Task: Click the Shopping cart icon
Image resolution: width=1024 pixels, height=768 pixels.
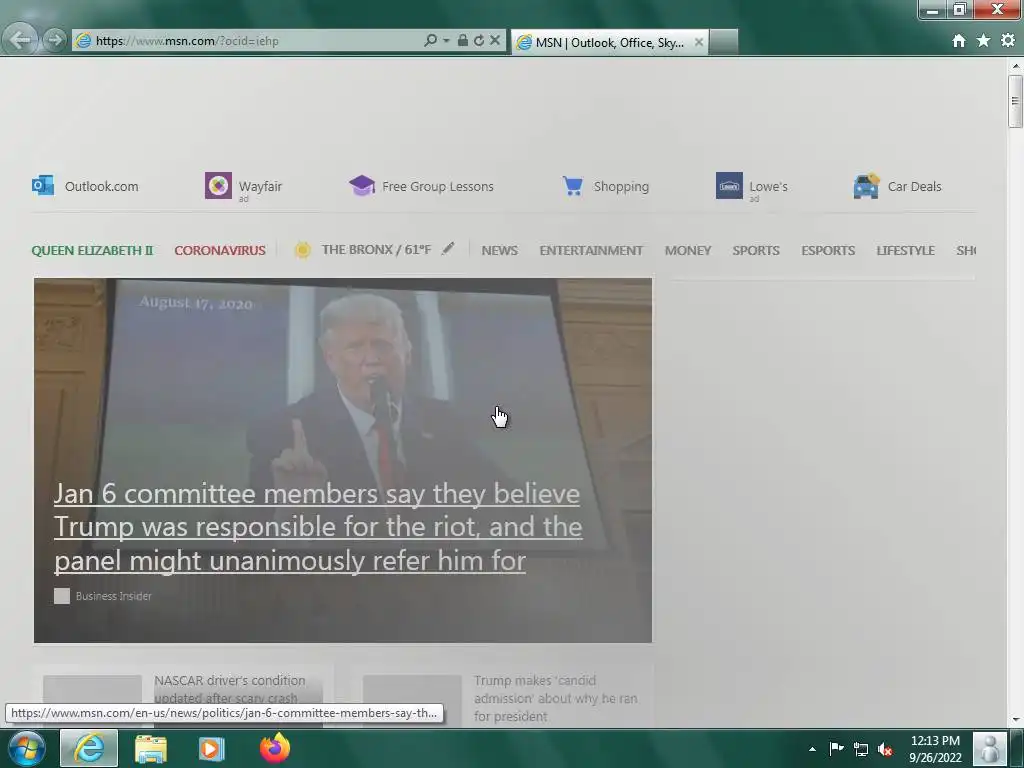Action: (573, 185)
